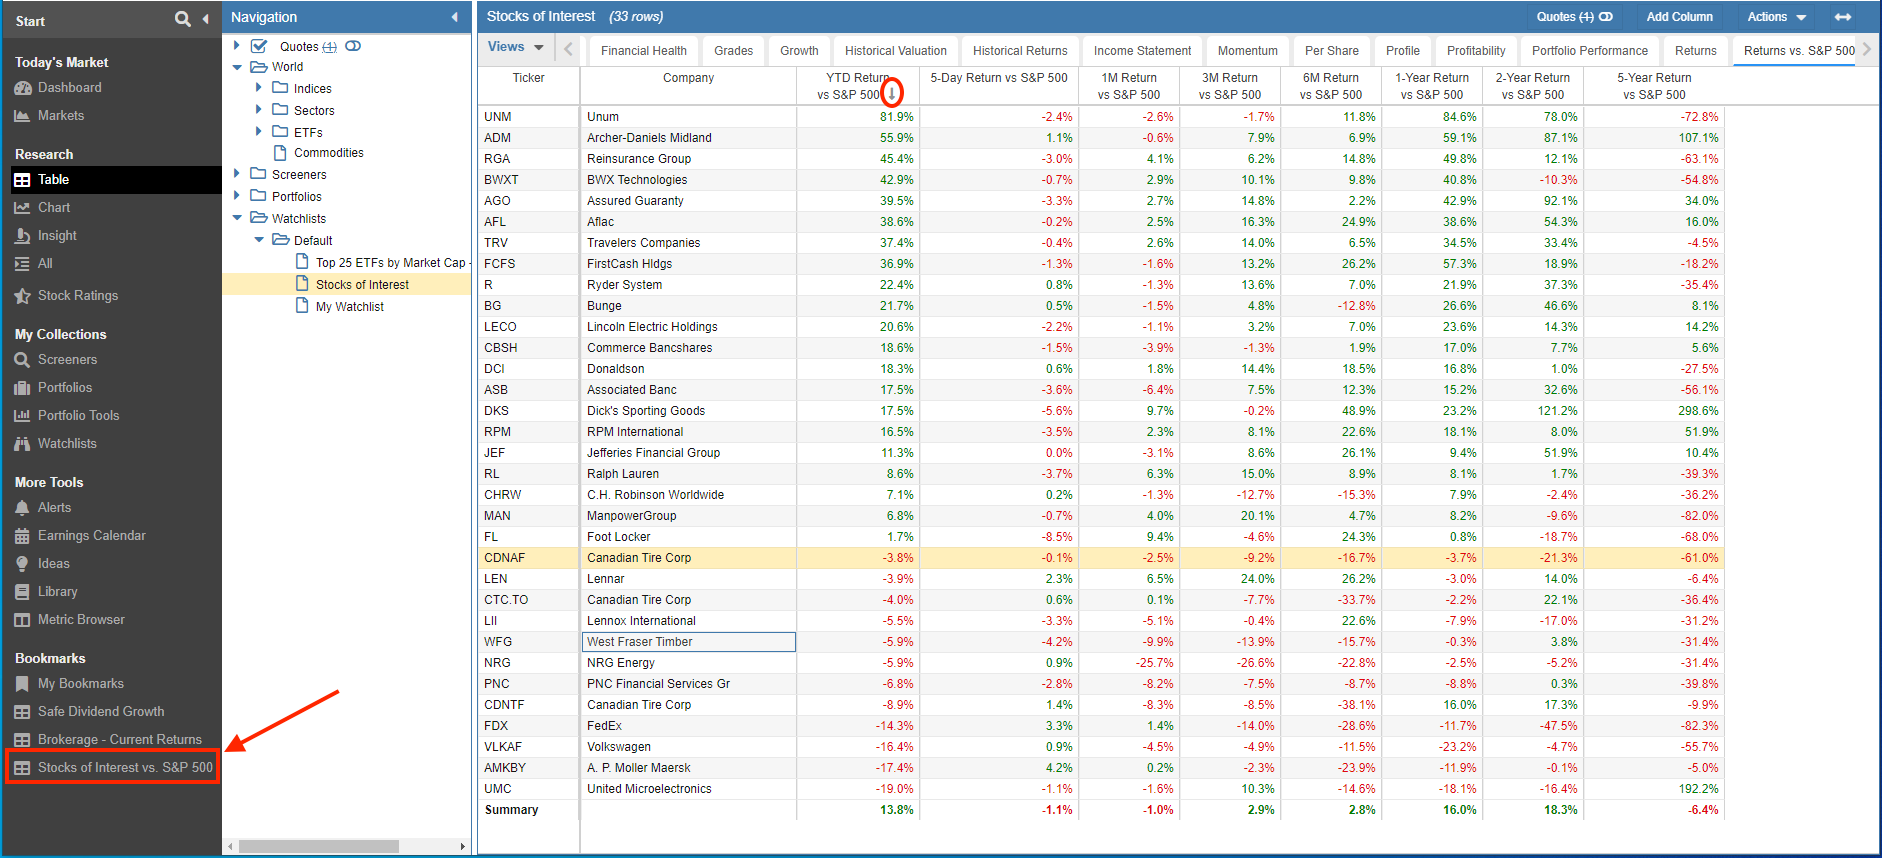Image resolution: width=1882 pixels, height=858 pixels.
Task: Switch to Historical Valuation tab
Action: click(x=896, y=51)
